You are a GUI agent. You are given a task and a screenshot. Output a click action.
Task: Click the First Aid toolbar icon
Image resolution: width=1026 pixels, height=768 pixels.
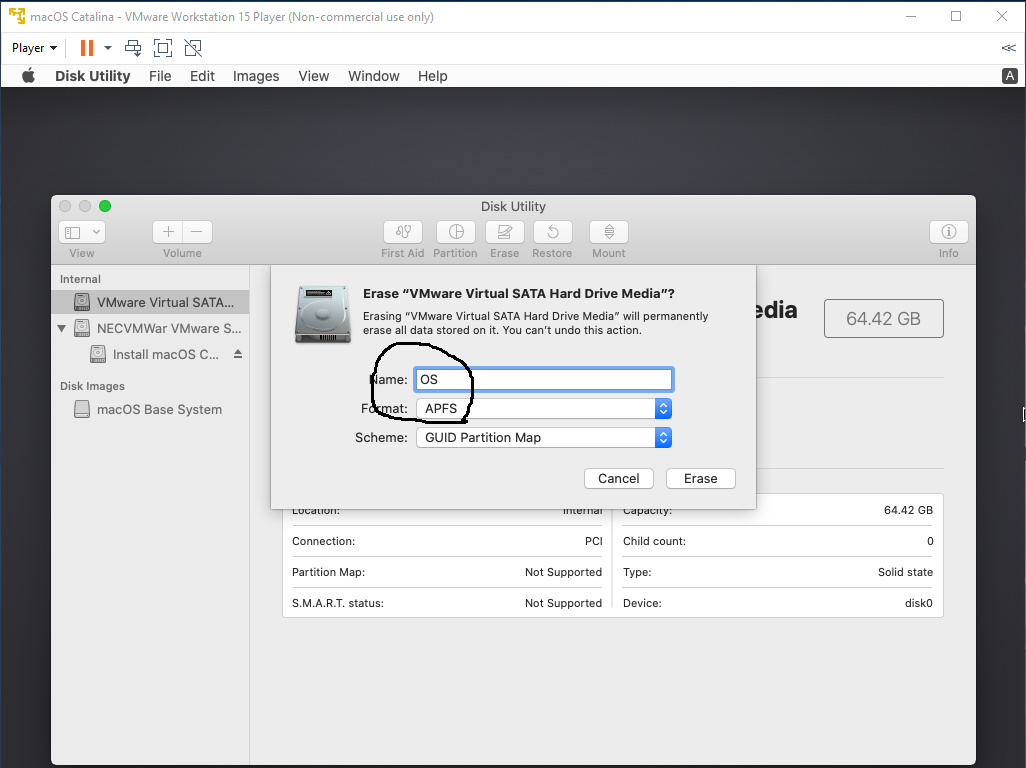click(x=402, y=232)
